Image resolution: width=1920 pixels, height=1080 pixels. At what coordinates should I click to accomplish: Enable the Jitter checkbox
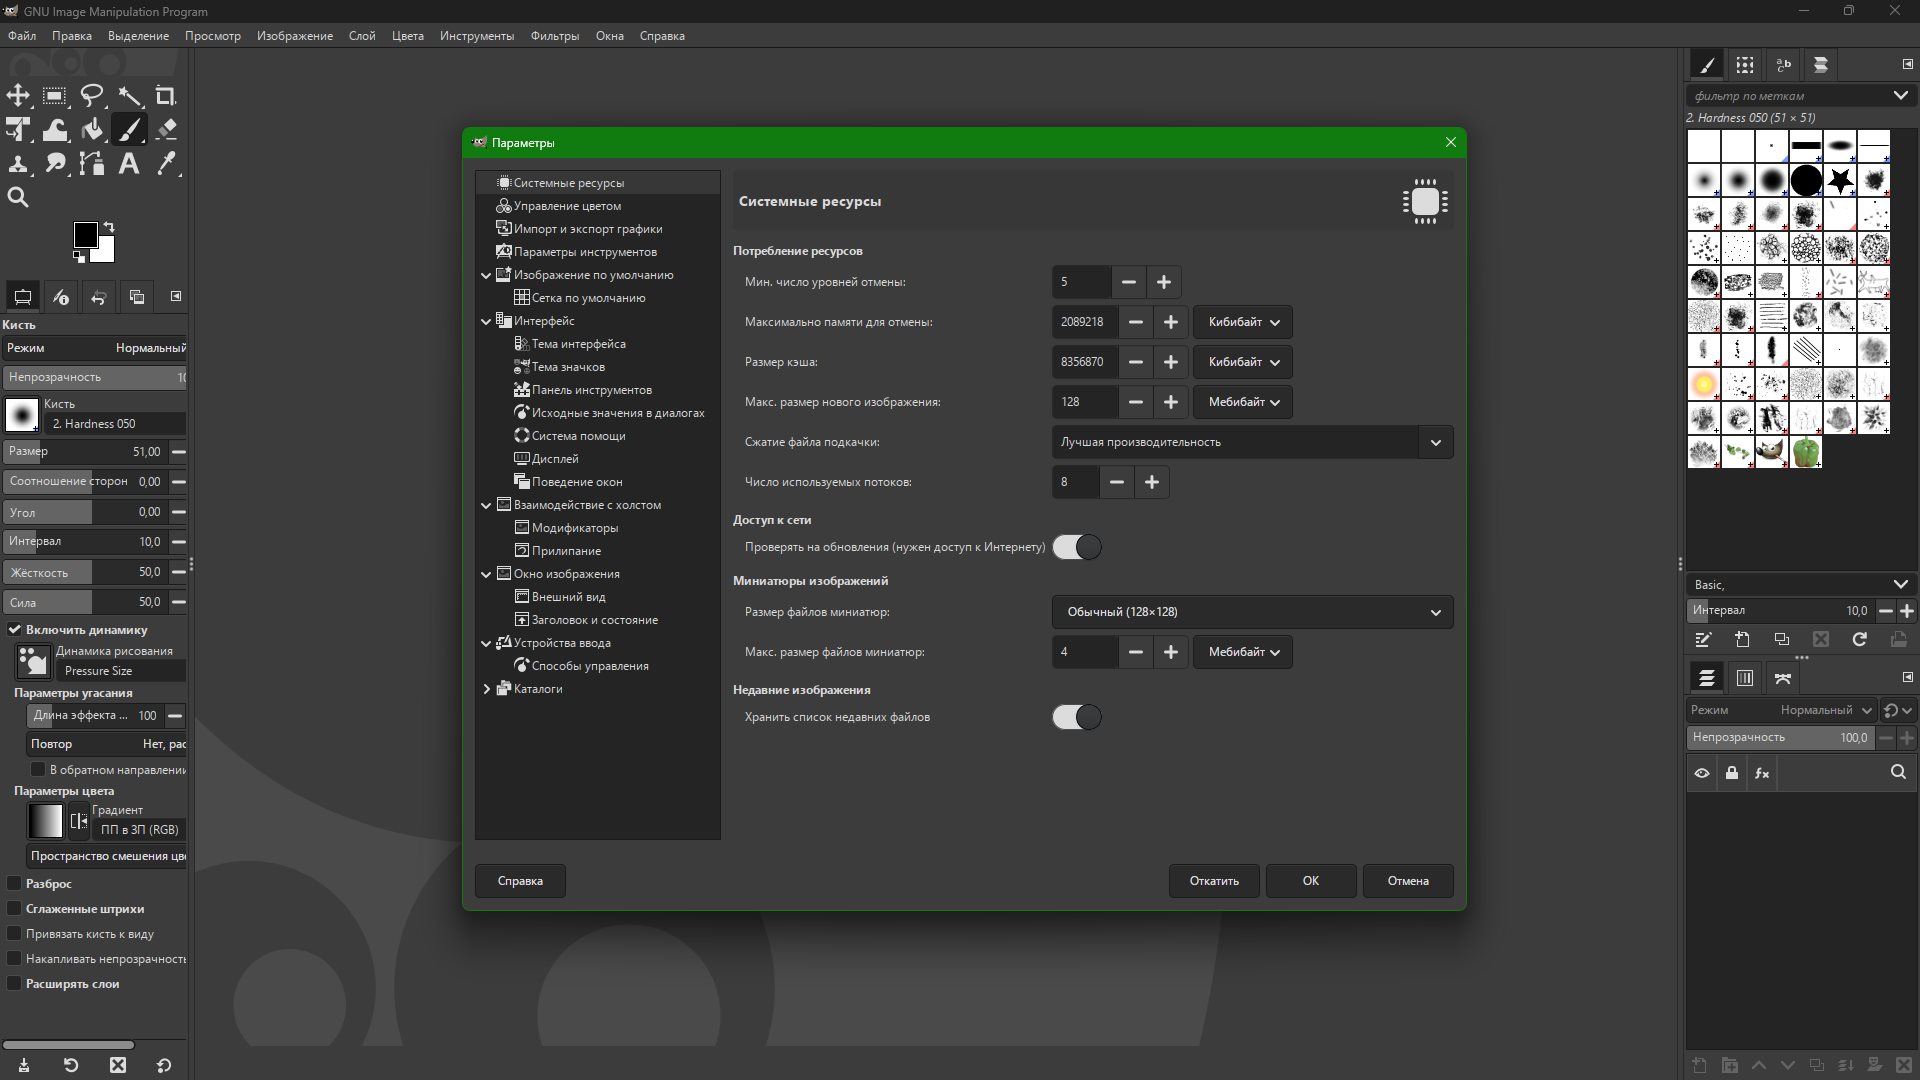[14, 884]
